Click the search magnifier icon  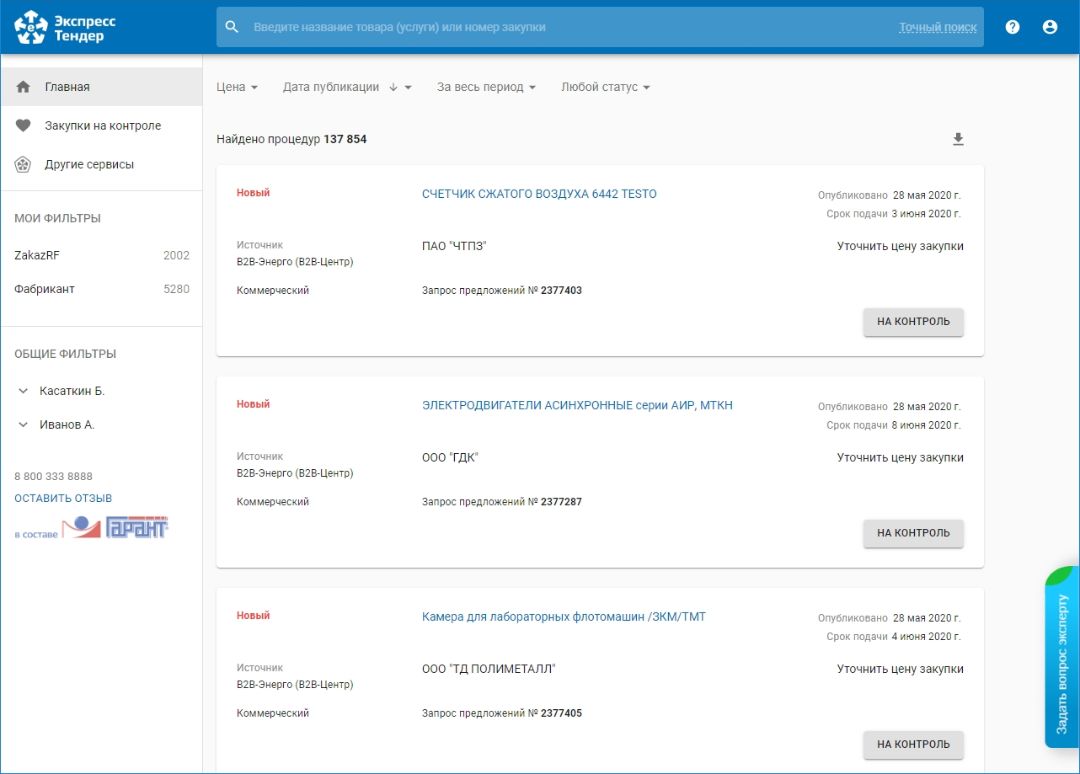(x=232, y=27)
